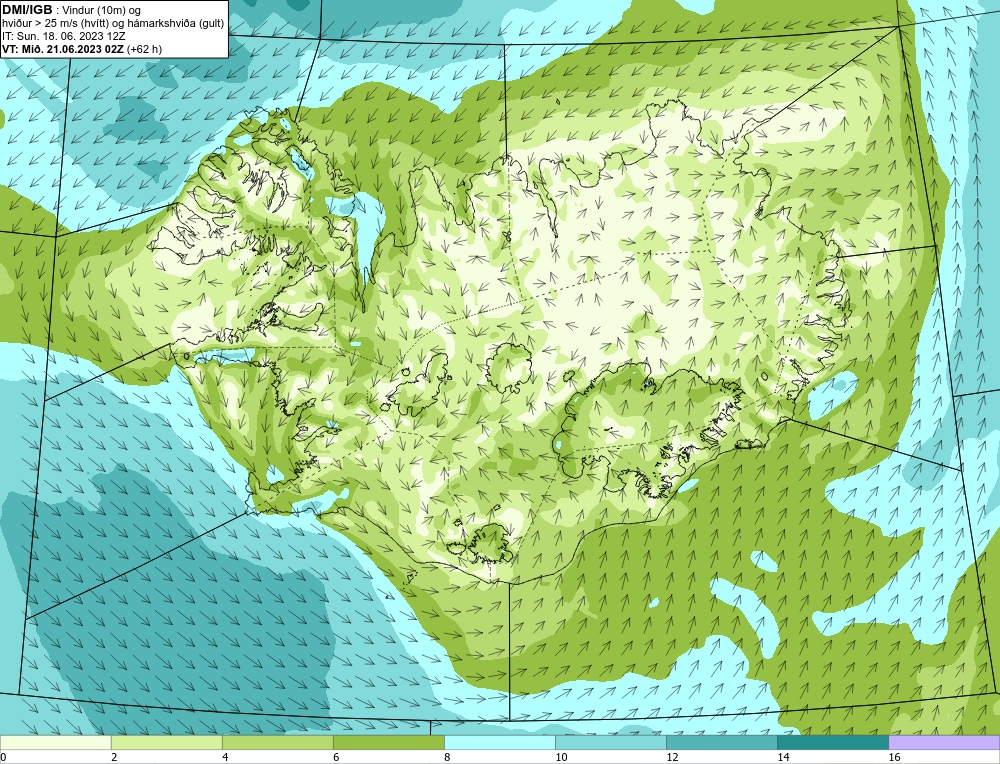Choose the 10–12 m/s light teal legend swatch
Viewport: 1000px width, 764px height.
[610, 742]
